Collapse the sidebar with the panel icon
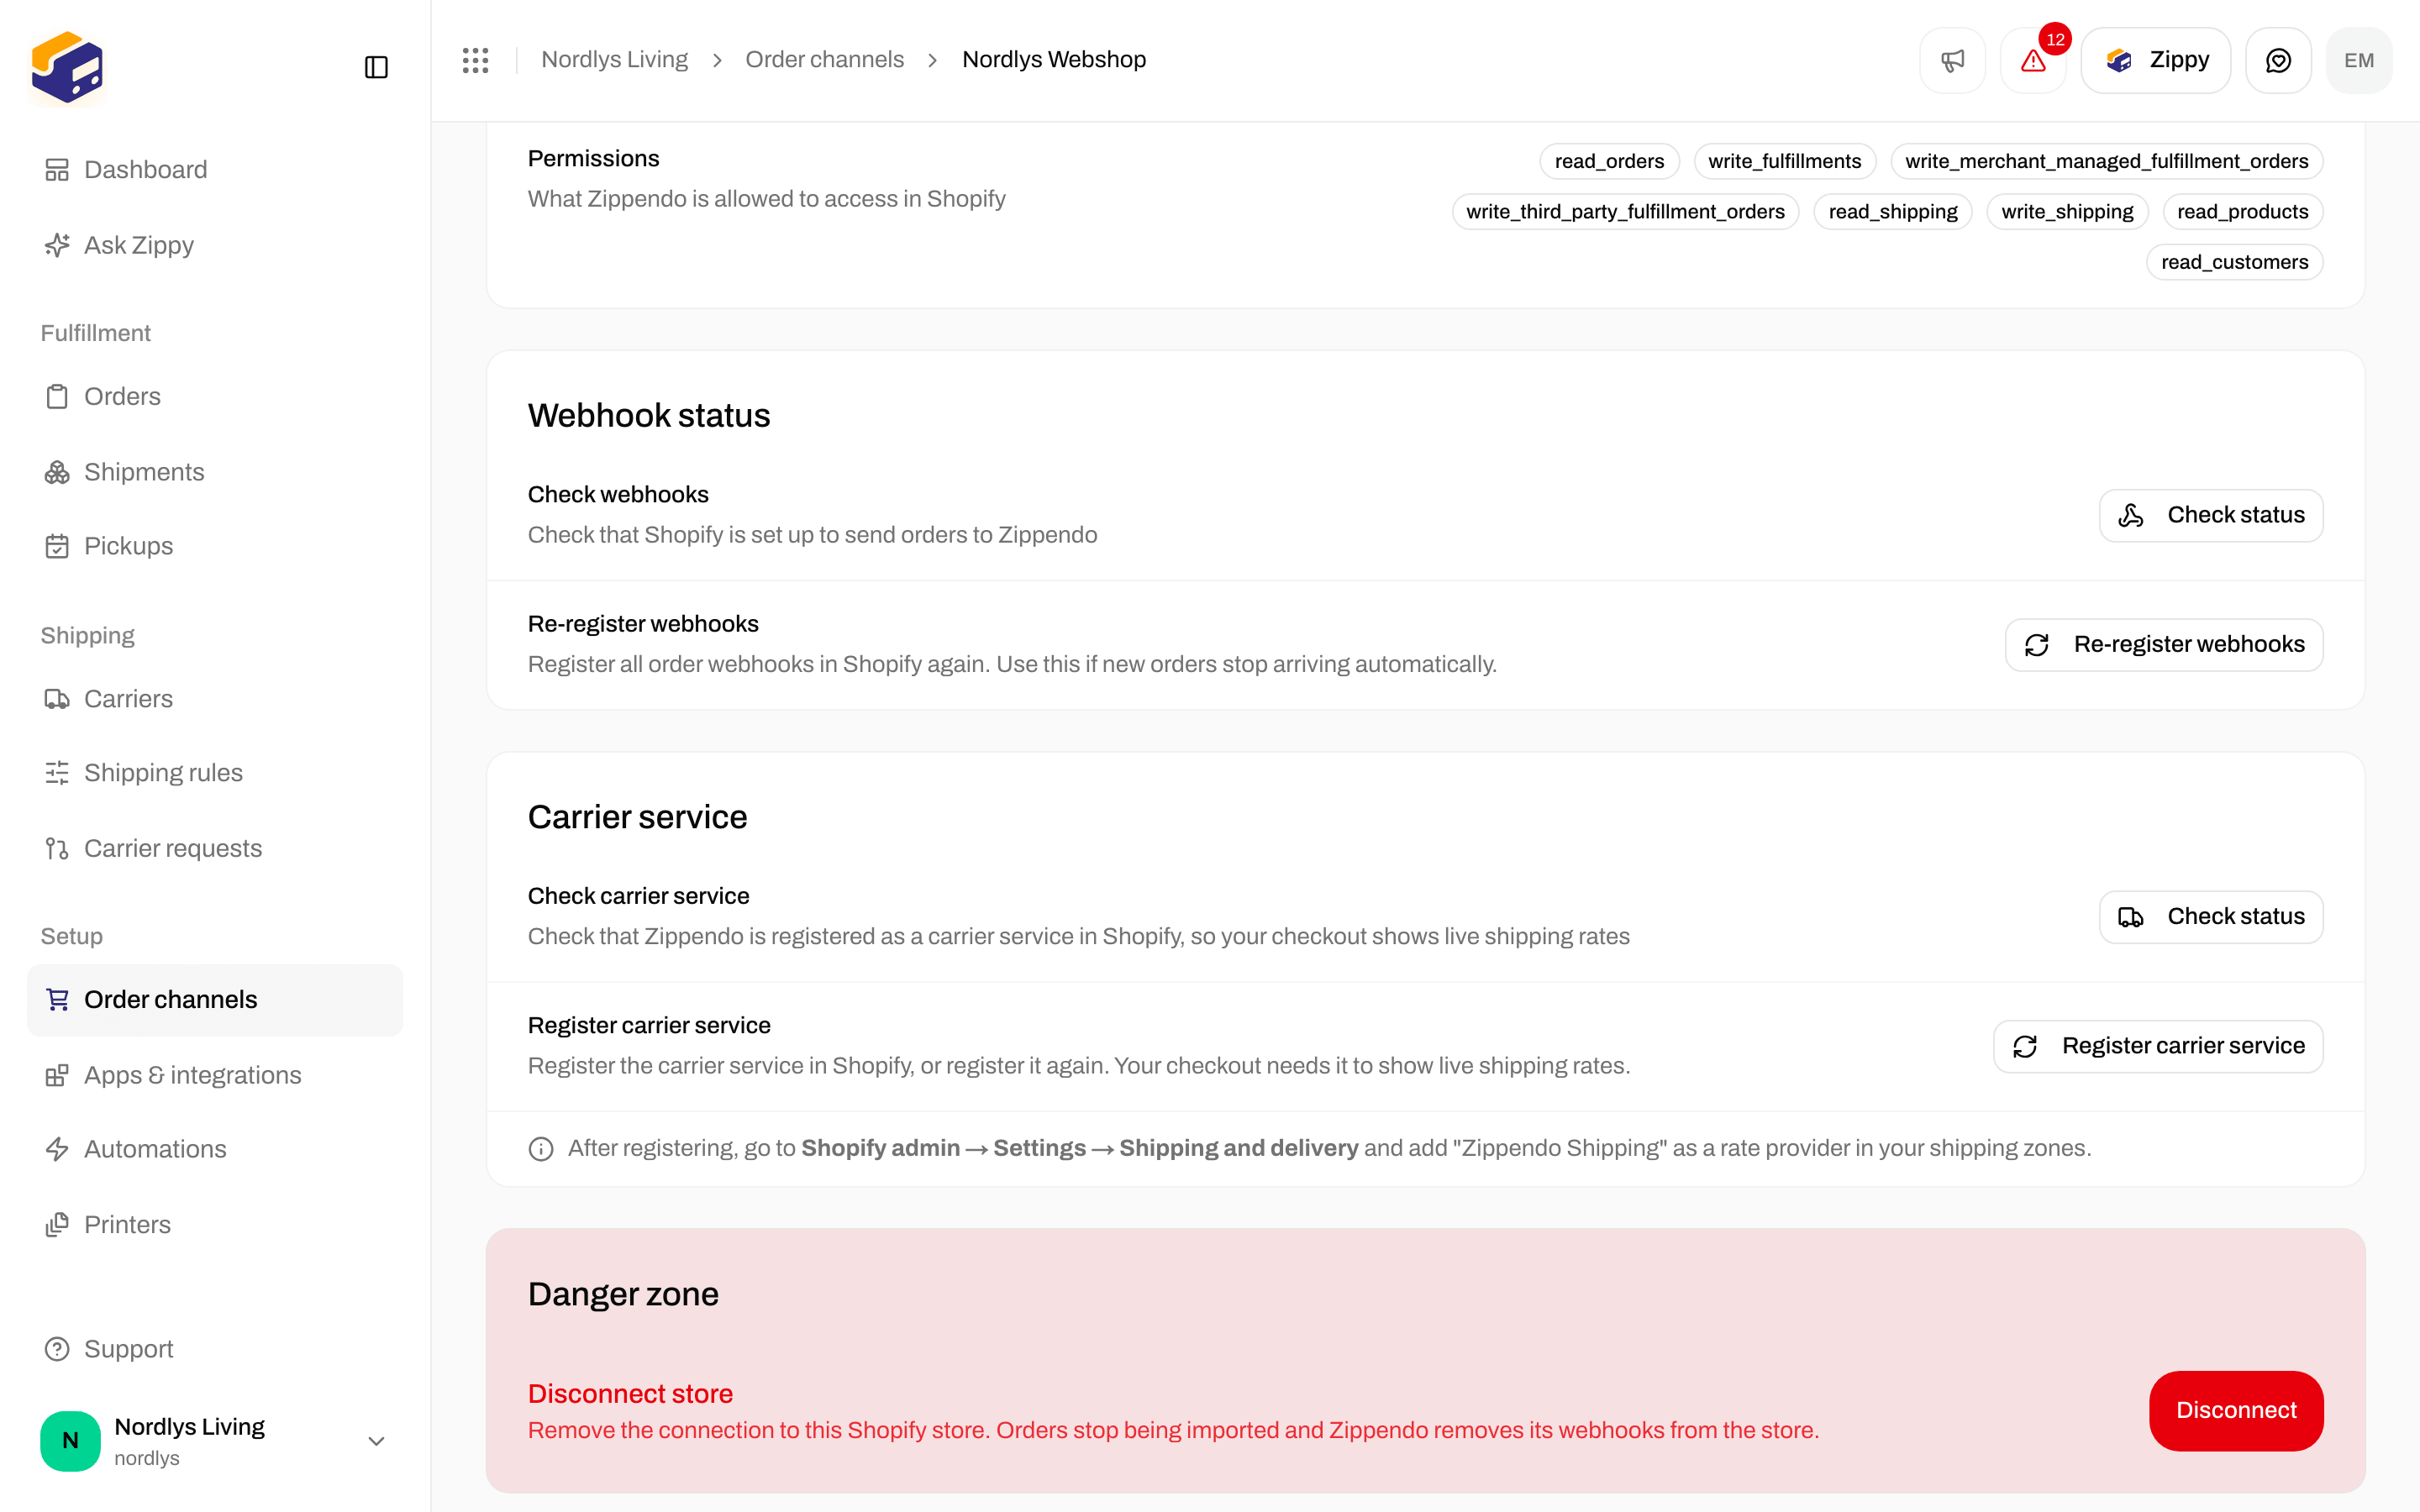The image size is (2420, 1512). (x=376, y=67)
